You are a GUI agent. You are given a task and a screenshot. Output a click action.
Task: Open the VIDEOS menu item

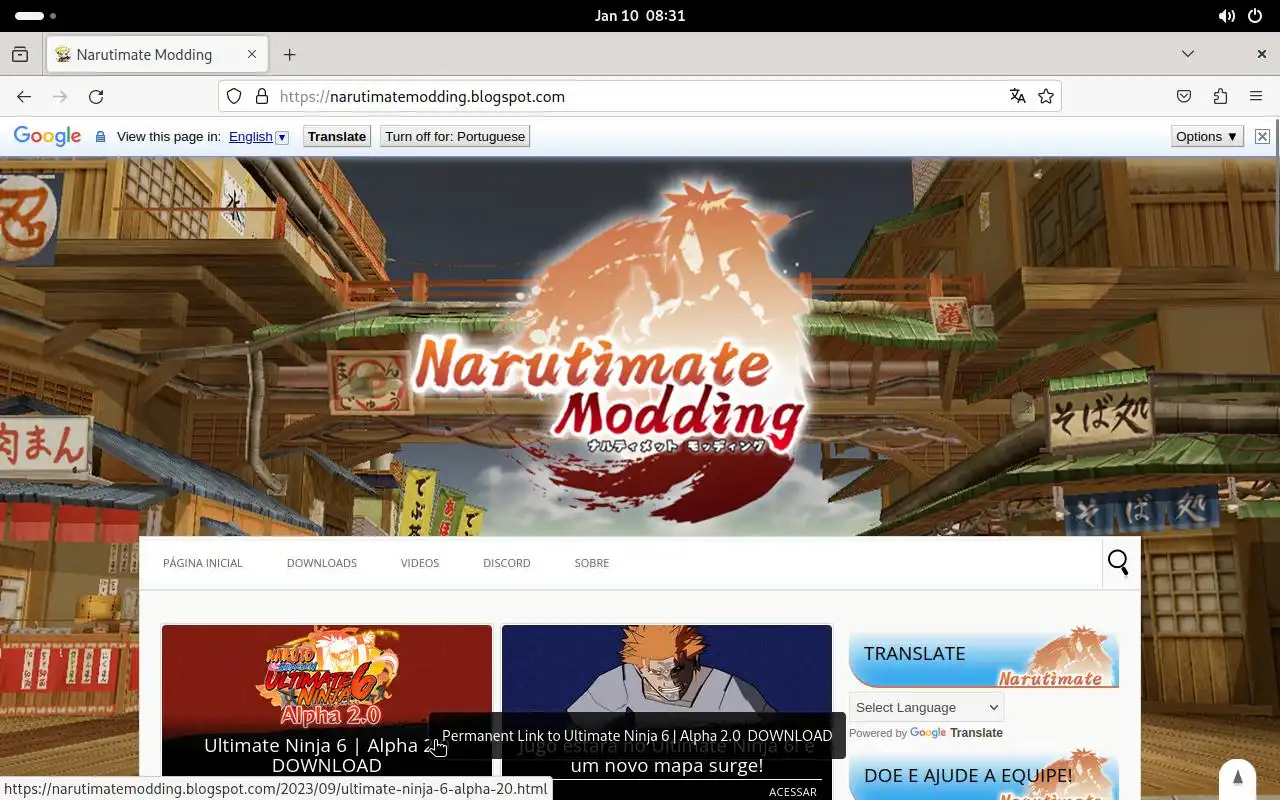(x=420, y=563)
